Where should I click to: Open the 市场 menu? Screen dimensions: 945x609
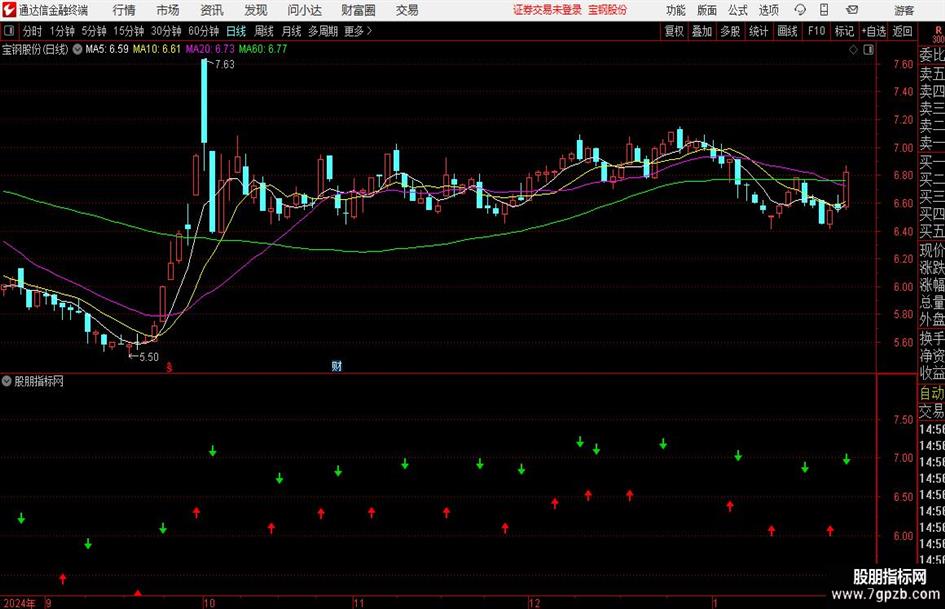[x=168, y=10]
